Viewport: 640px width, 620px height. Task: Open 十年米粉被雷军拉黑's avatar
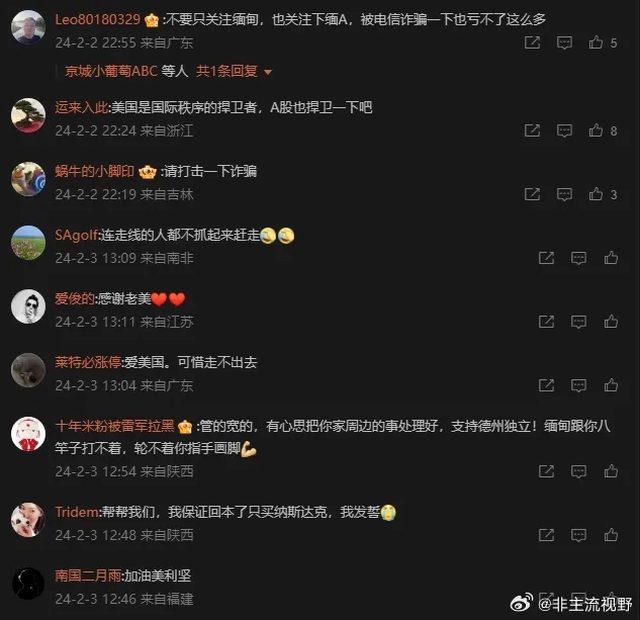(x=28, y=434)
